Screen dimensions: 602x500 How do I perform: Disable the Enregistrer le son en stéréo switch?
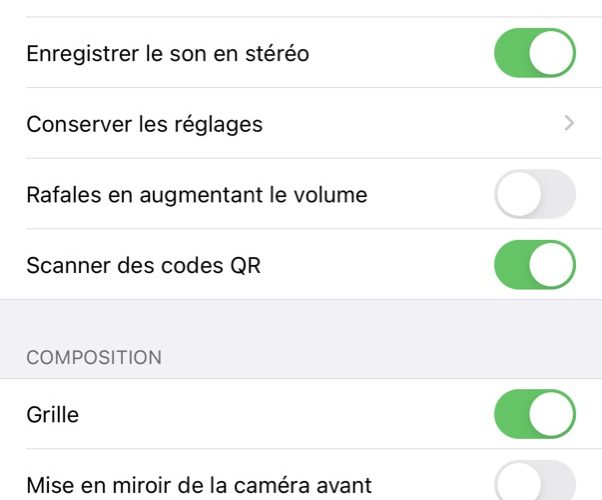(x=535, y=53)
